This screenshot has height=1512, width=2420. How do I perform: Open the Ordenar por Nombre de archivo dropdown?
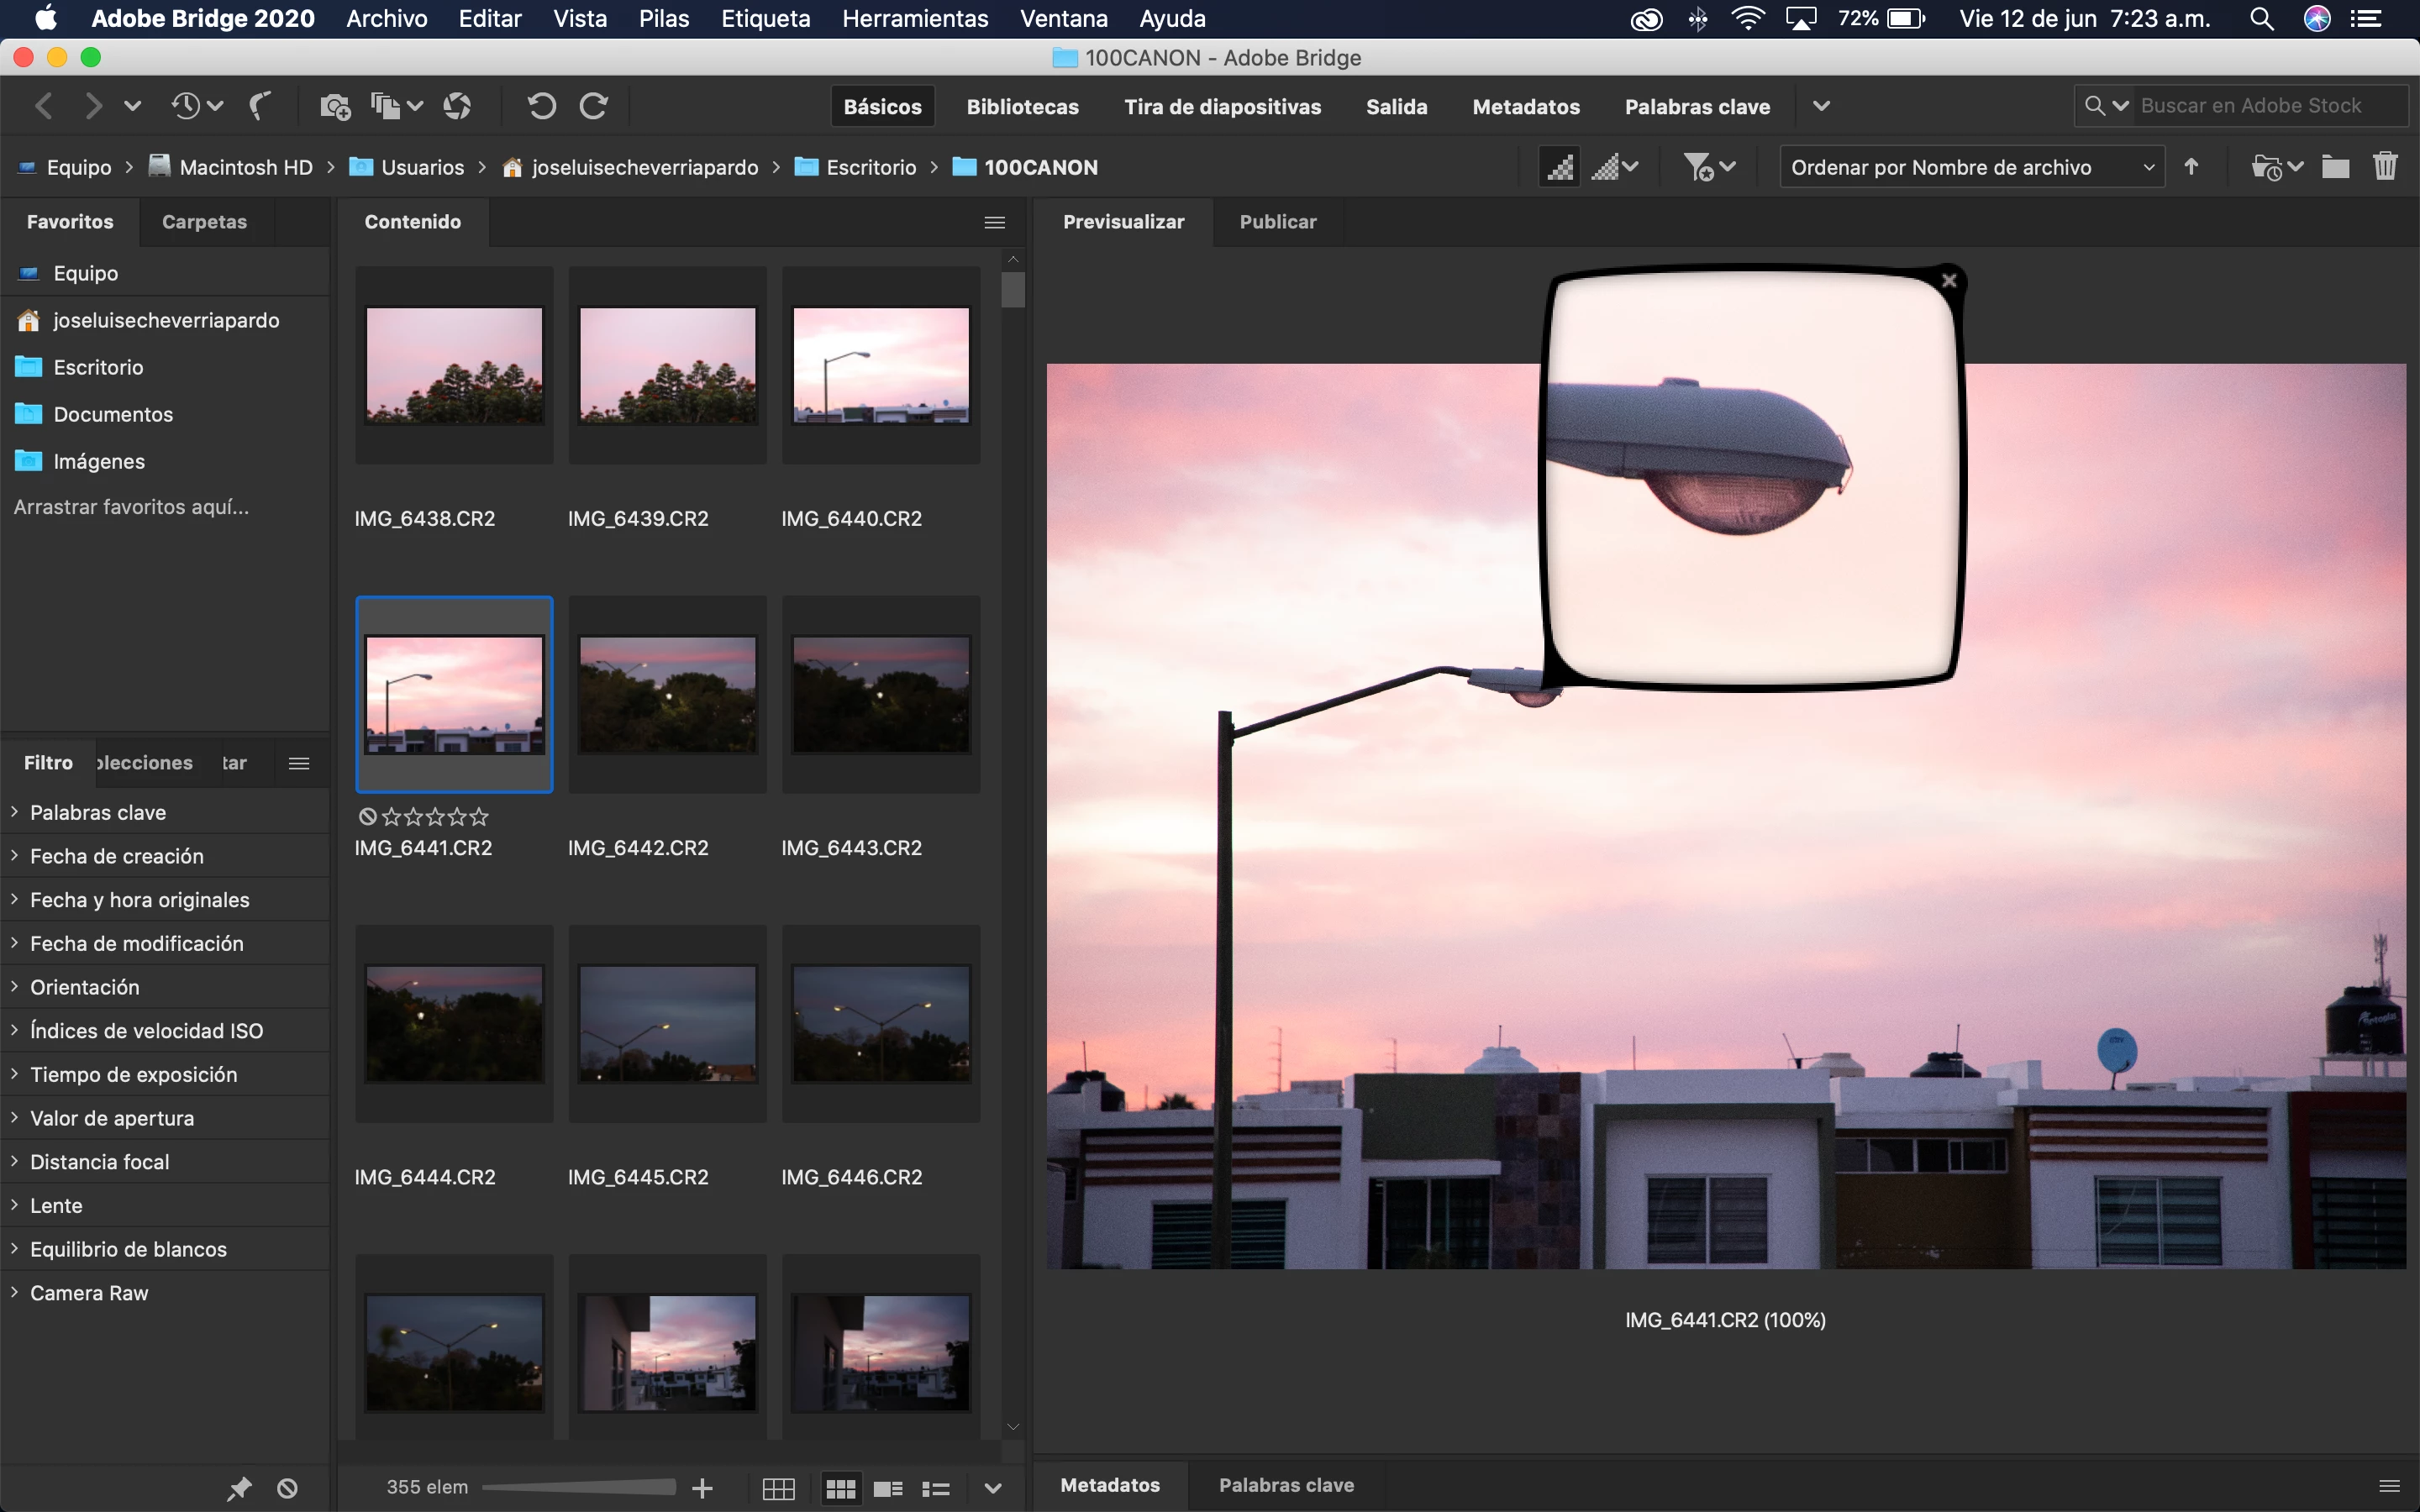[1971, 167]
